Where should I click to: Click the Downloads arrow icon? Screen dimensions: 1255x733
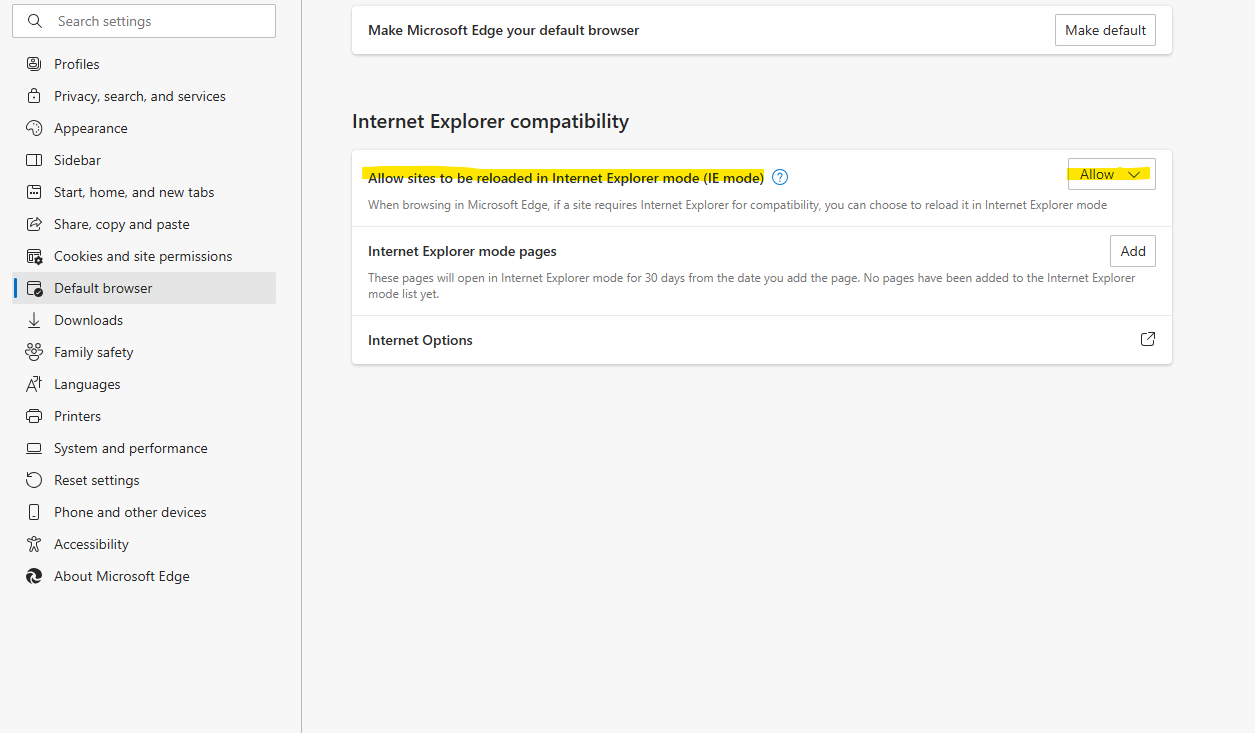[x=34, y=320]
